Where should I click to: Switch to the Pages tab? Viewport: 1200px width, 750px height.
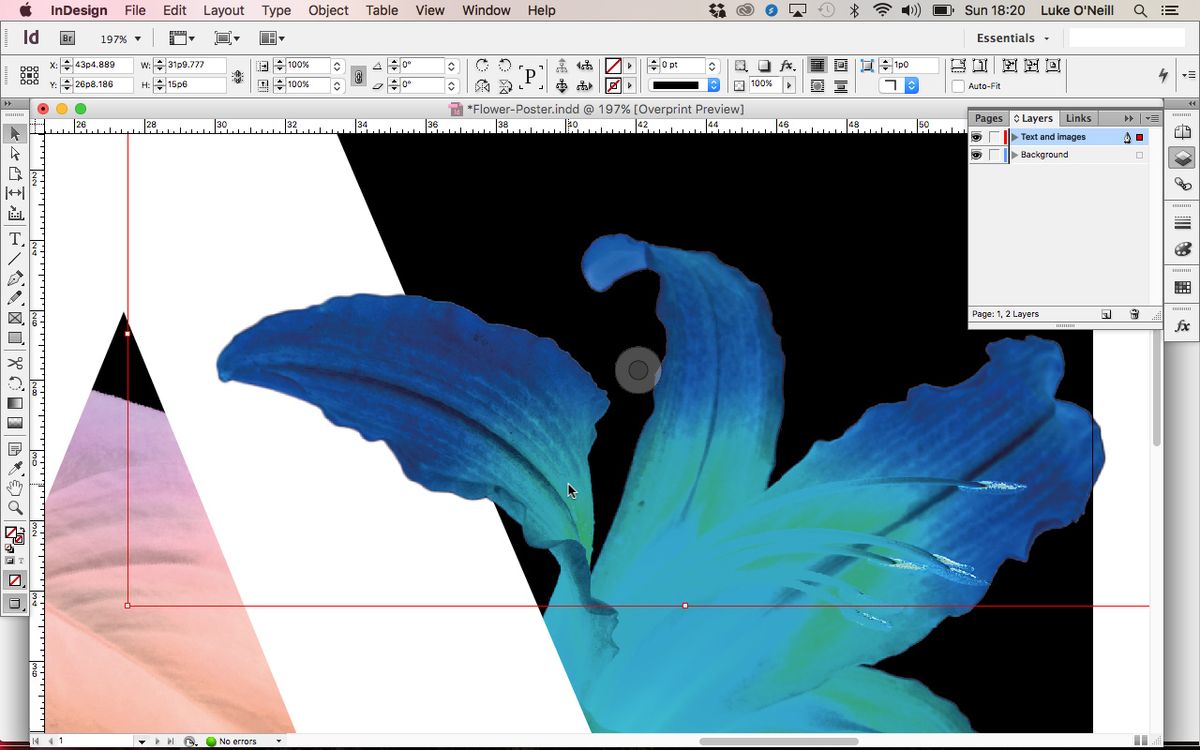[988, 118]
